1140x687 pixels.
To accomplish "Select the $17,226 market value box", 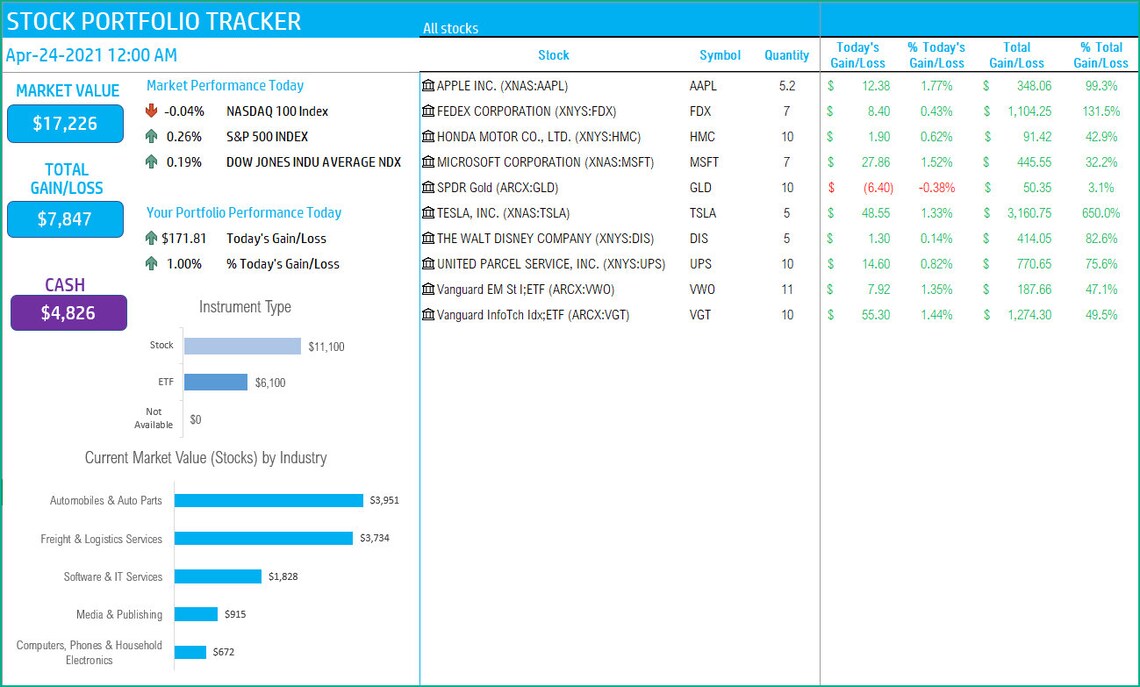I will (x=65, y=124).
